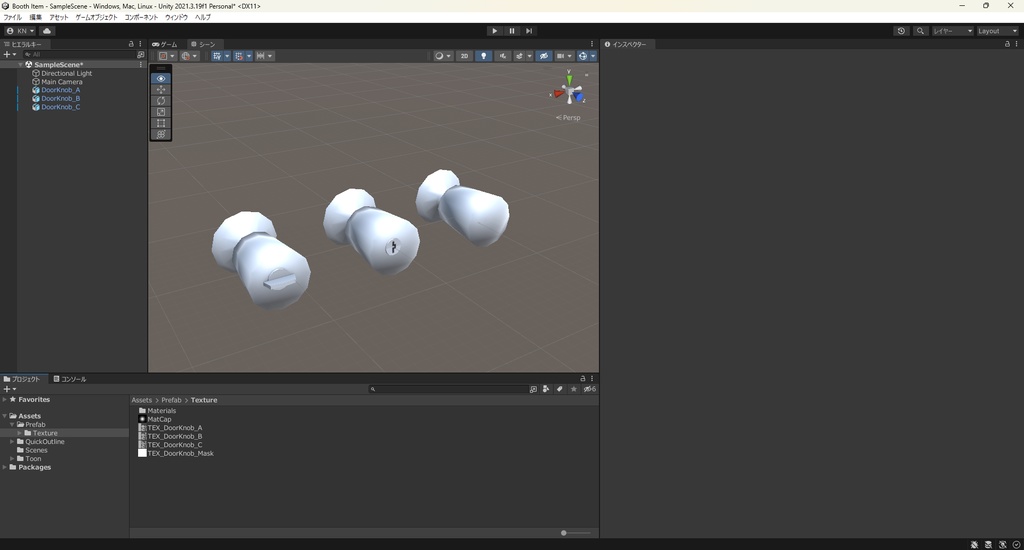Click the Play button

click(x=494, y=31)
